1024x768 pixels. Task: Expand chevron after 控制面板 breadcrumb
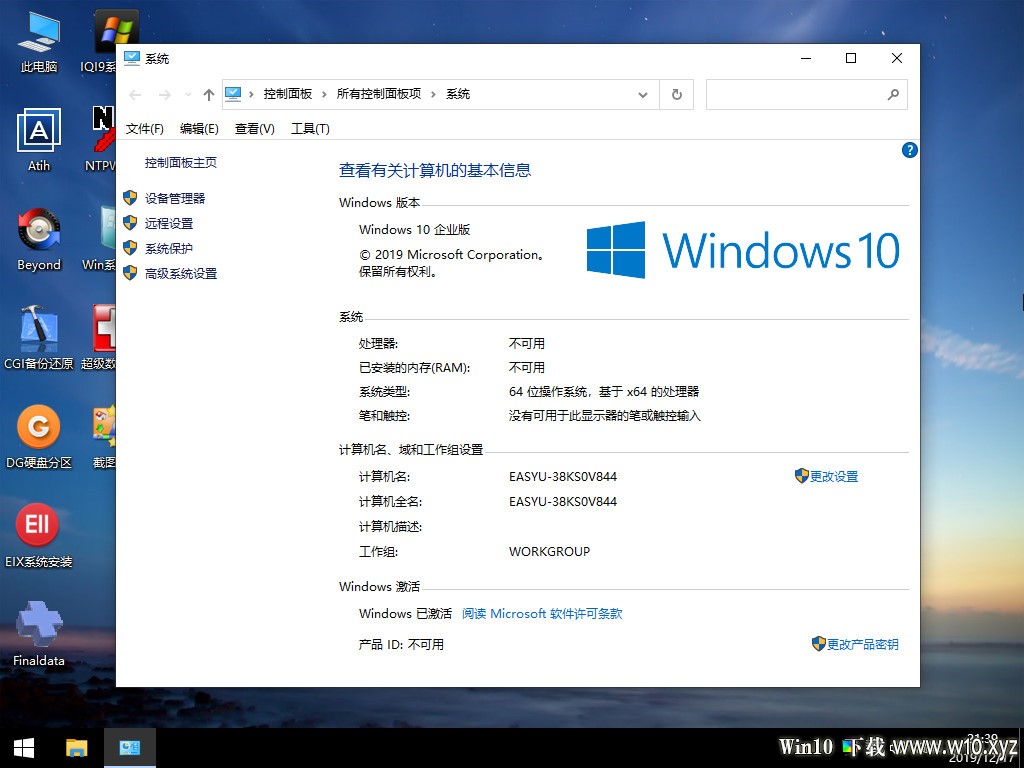coord(324,95)
